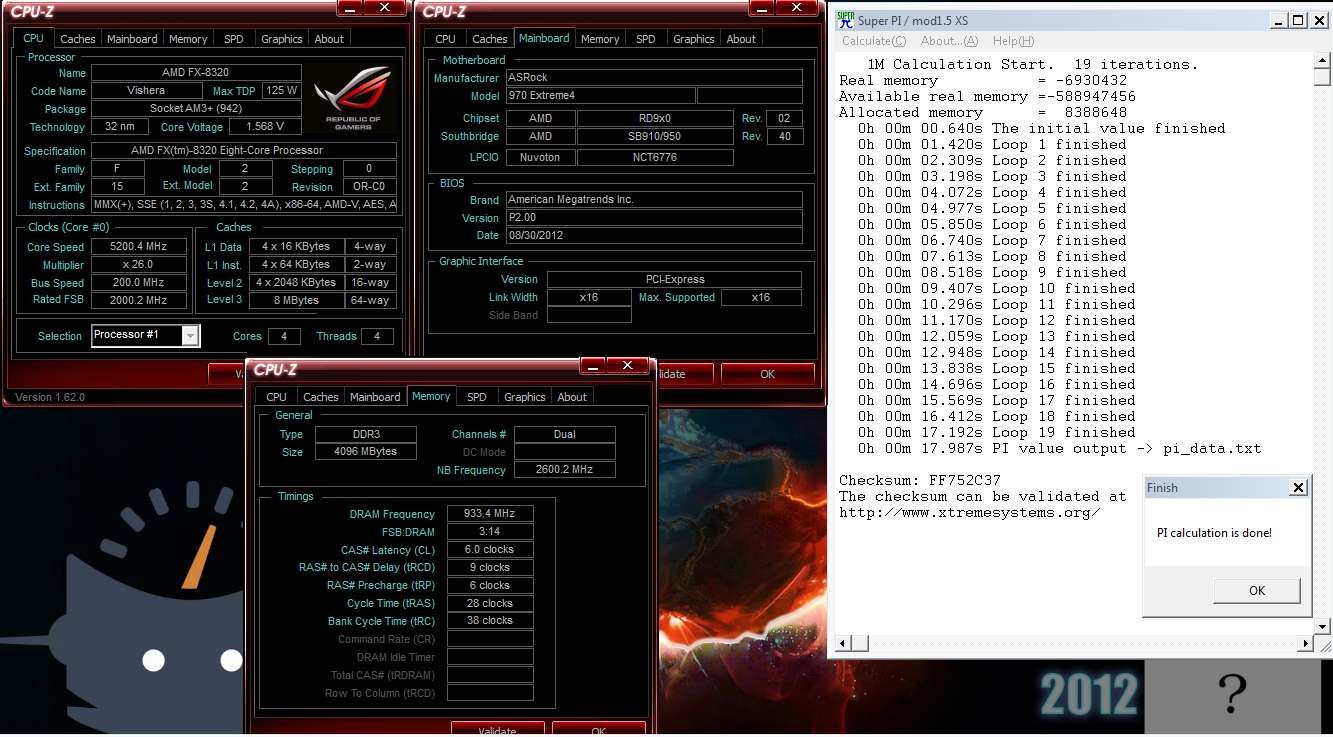The width and height of the screenshot is (1333, 737).
Task: Click the xtremesystems.org URL text
Action: [x=969, y=513]
